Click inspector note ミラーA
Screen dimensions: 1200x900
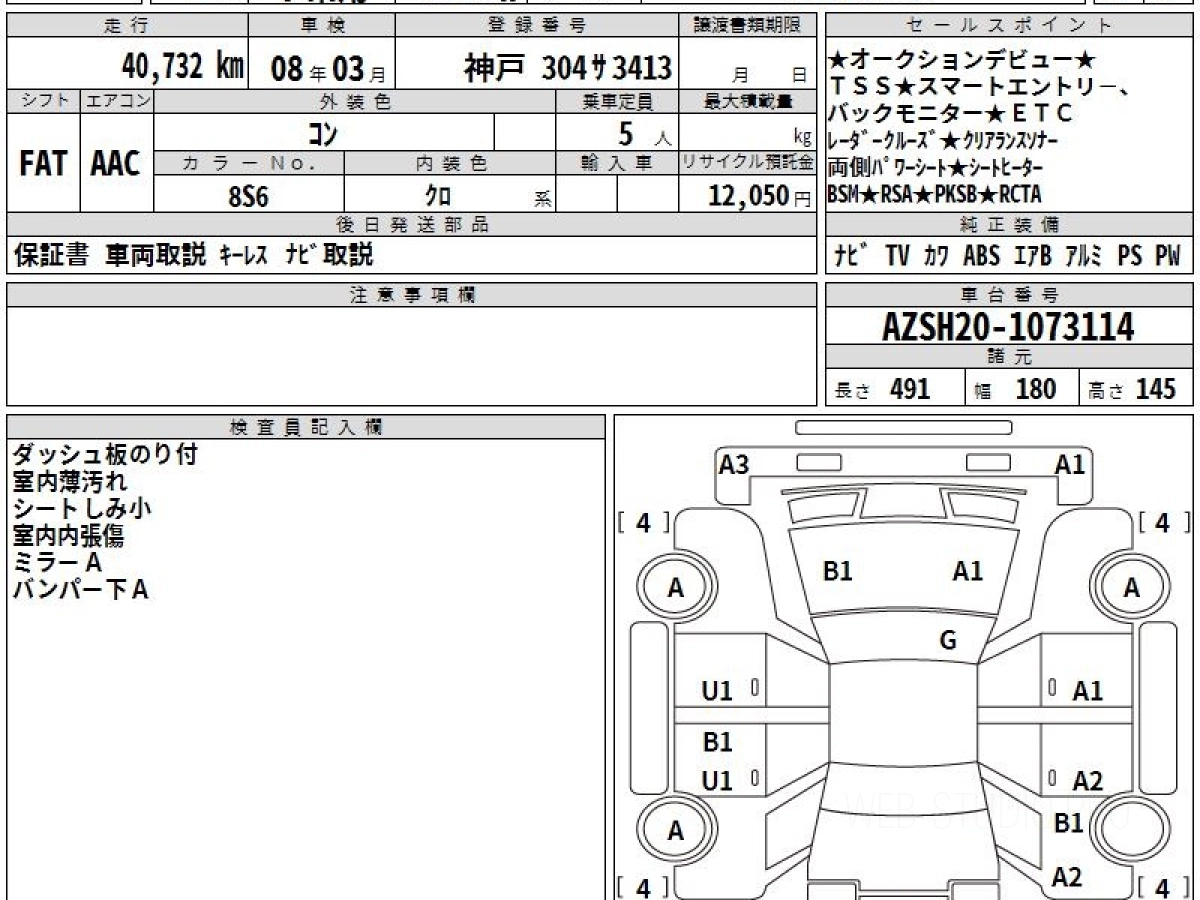57,563
